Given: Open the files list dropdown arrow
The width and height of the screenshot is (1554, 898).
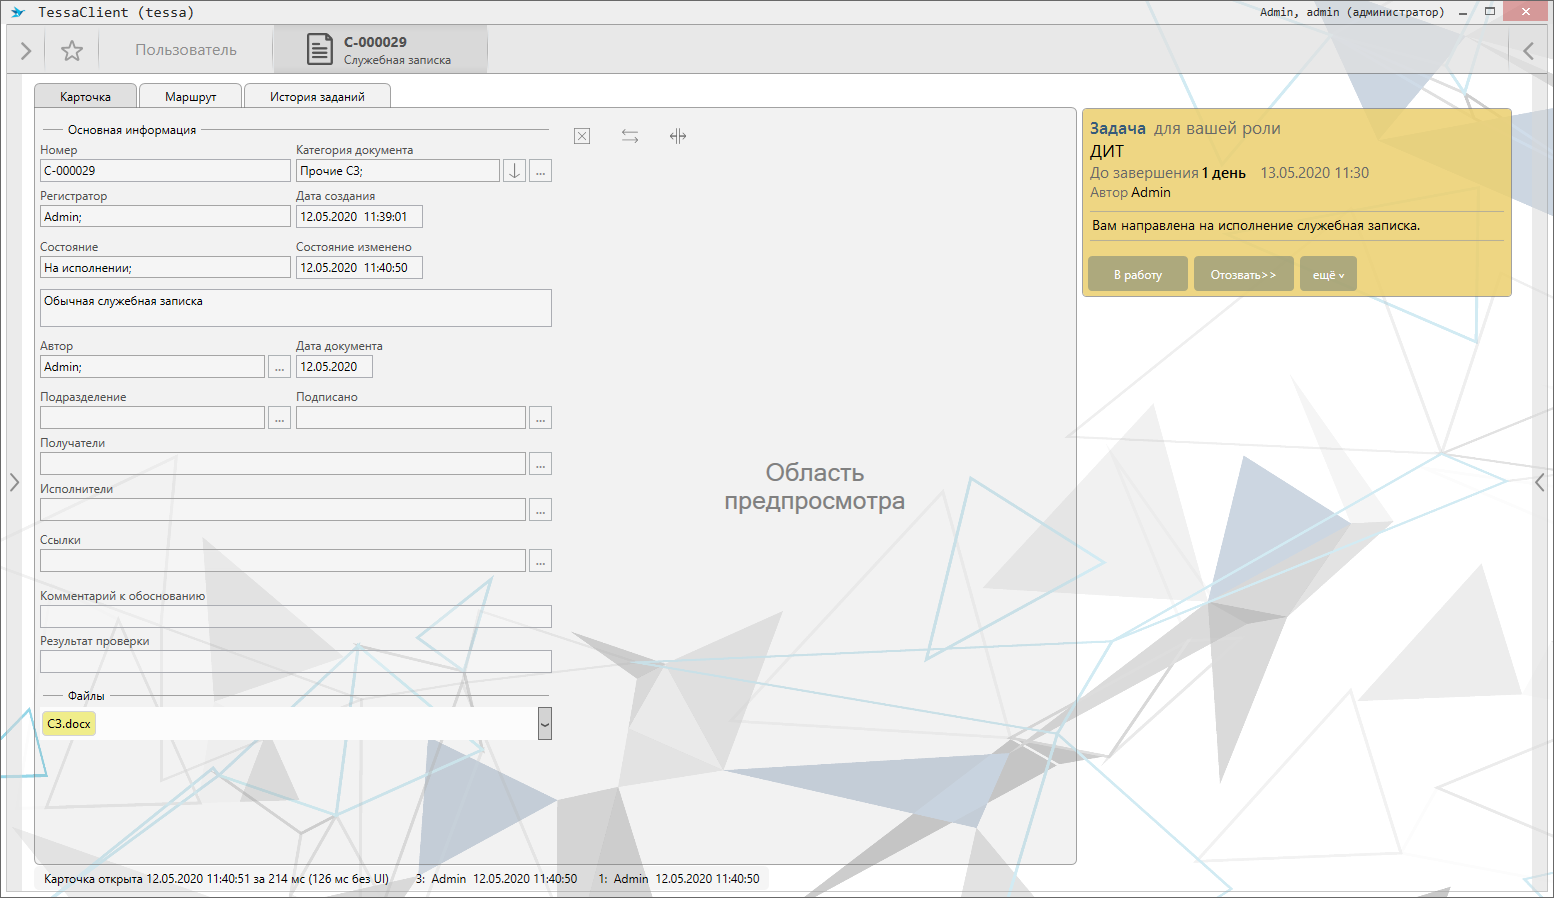Looking at the screenshot, I should click(545, 724).
